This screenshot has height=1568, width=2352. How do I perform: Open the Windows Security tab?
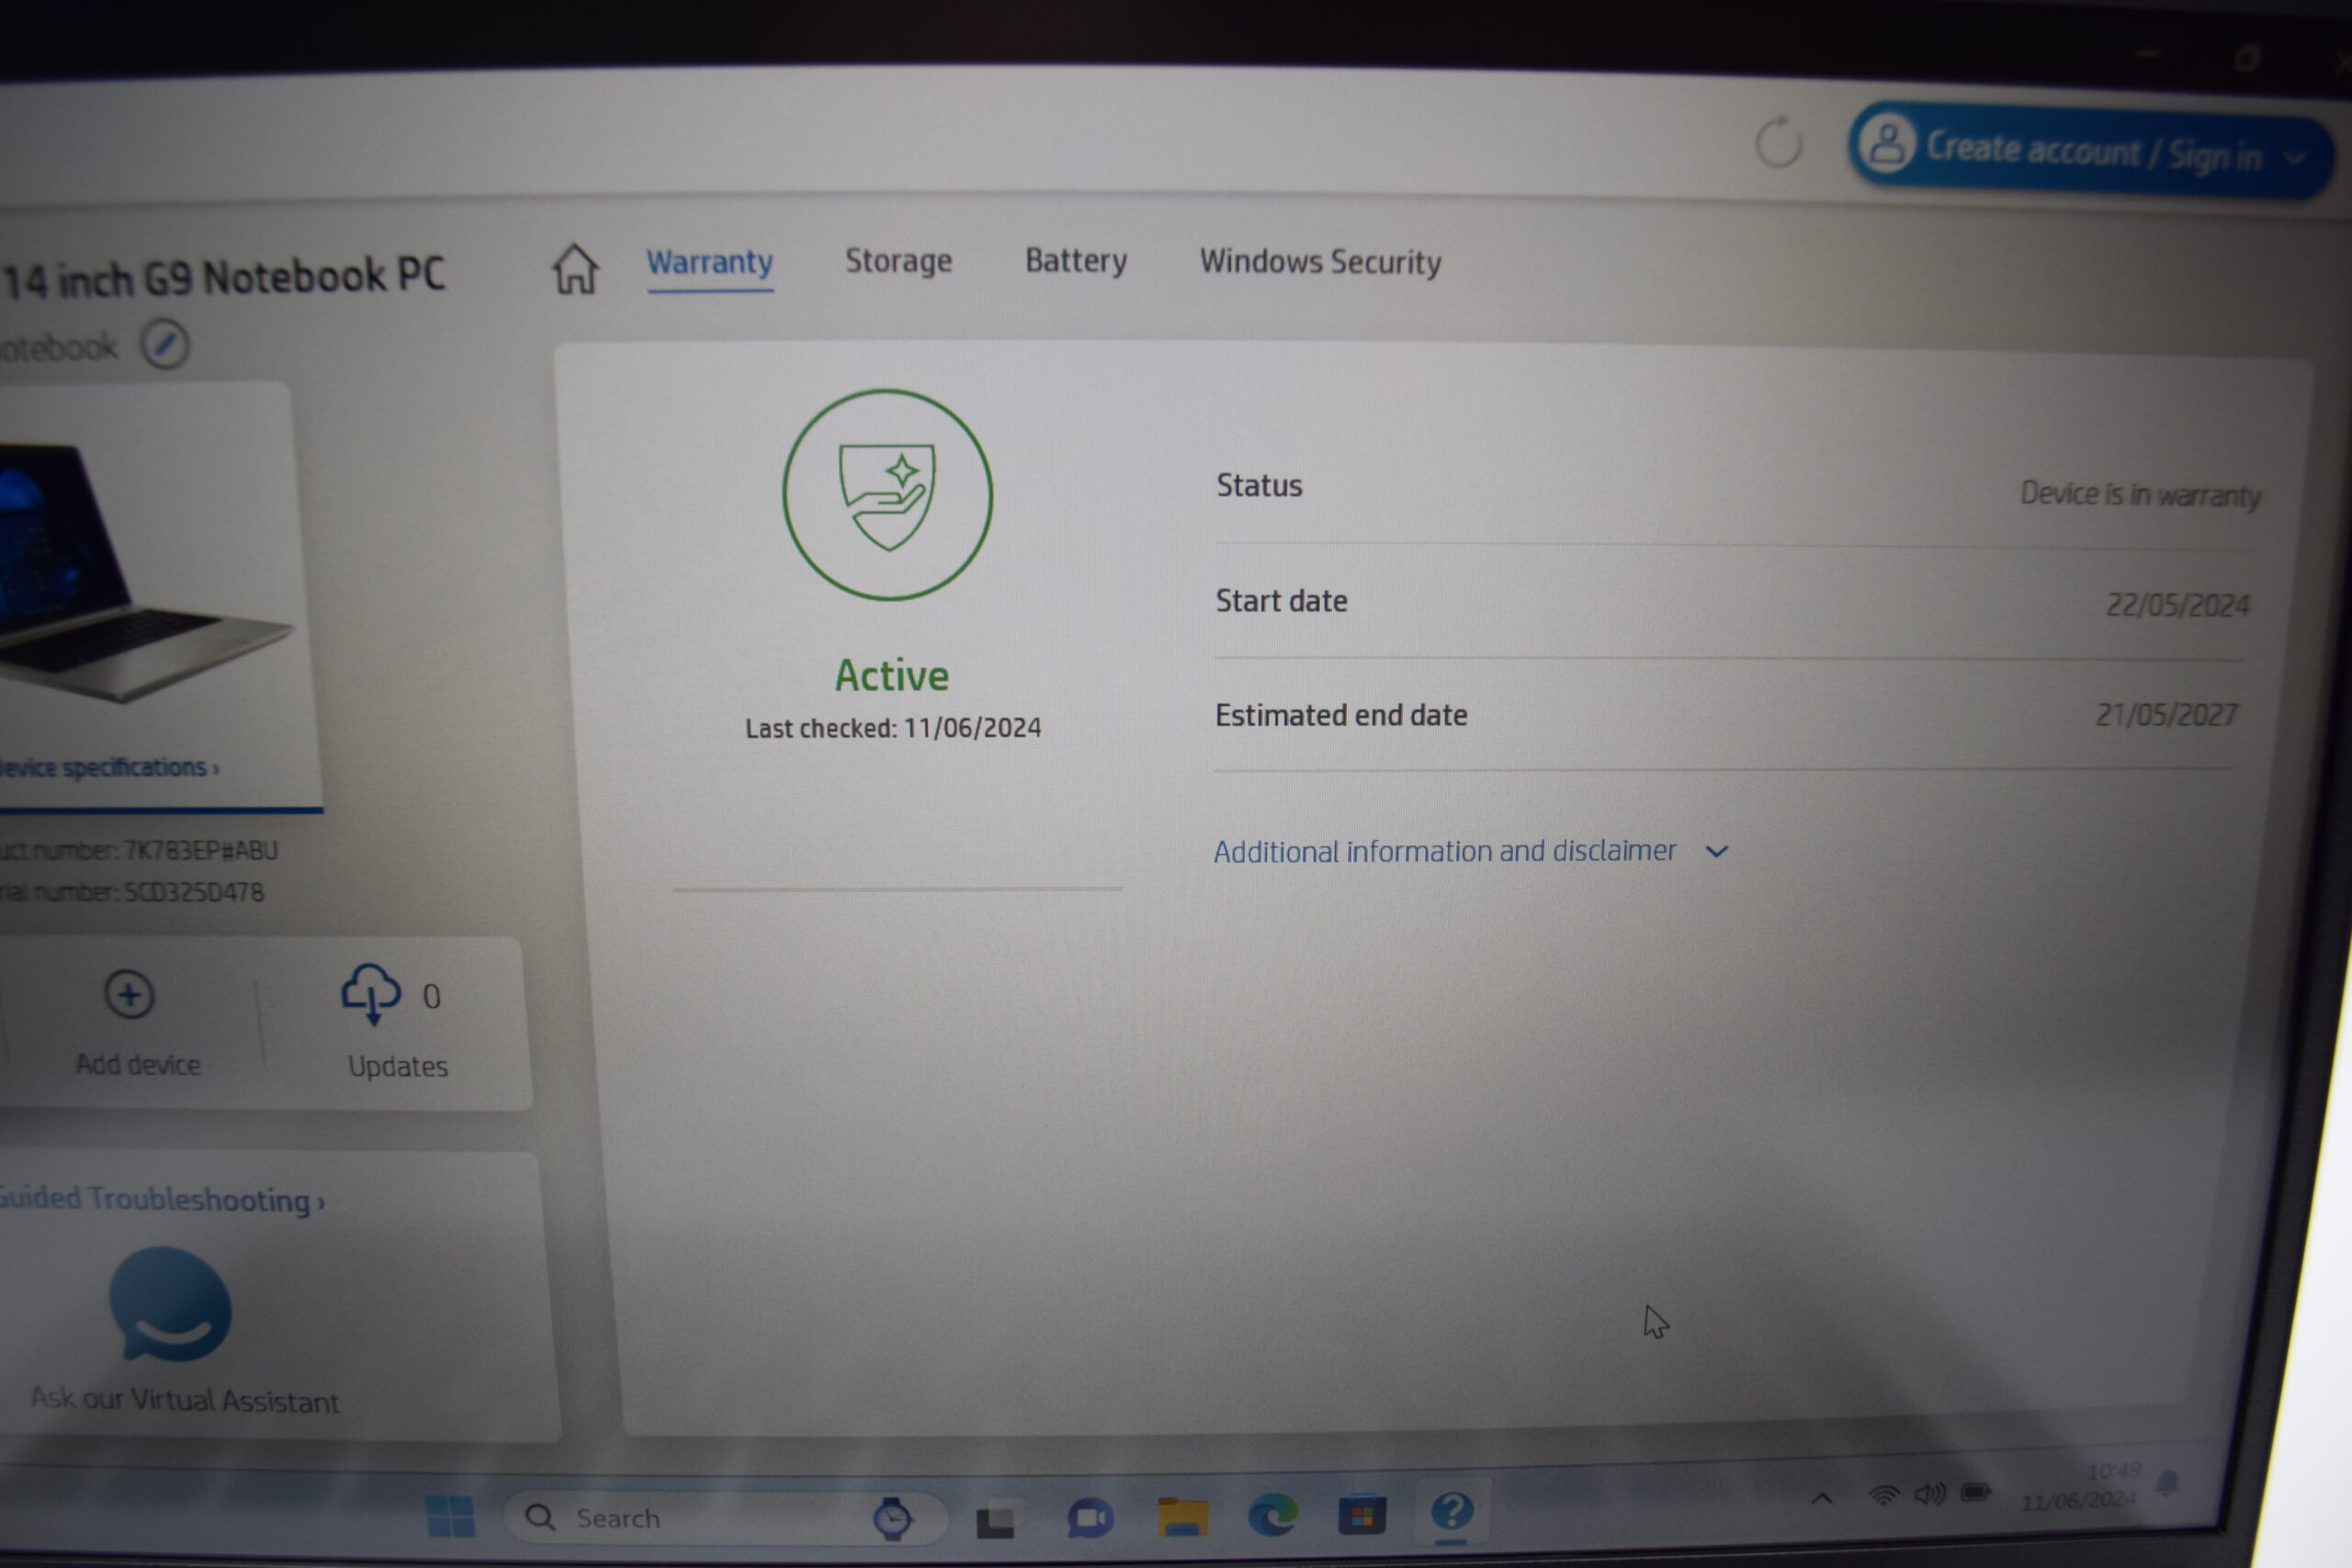[1320, 262]
